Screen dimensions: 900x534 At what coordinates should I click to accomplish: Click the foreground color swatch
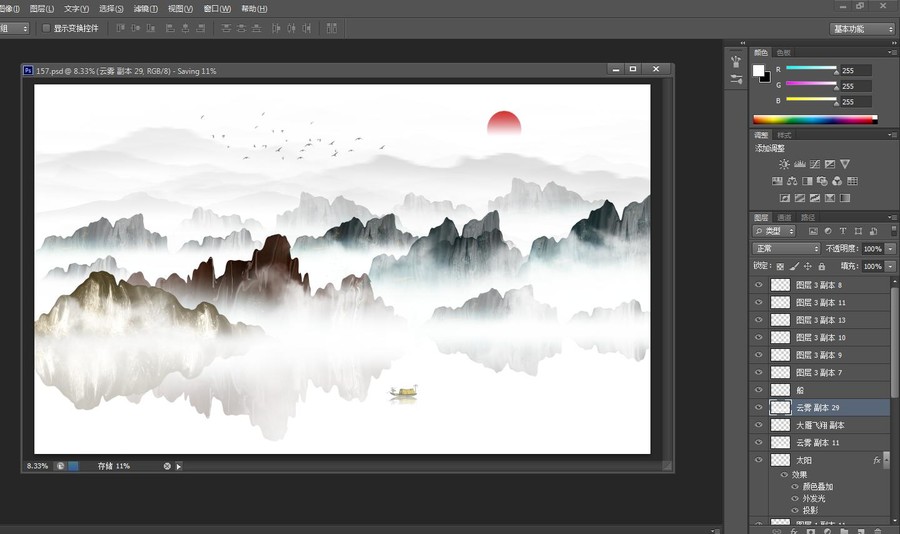pos(759,70)
